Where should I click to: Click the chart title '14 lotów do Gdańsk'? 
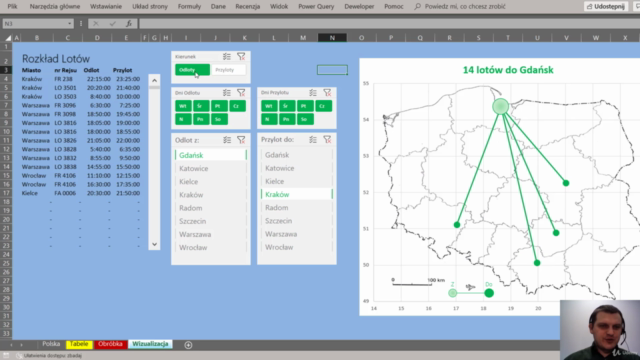click(x=508, y=70)
